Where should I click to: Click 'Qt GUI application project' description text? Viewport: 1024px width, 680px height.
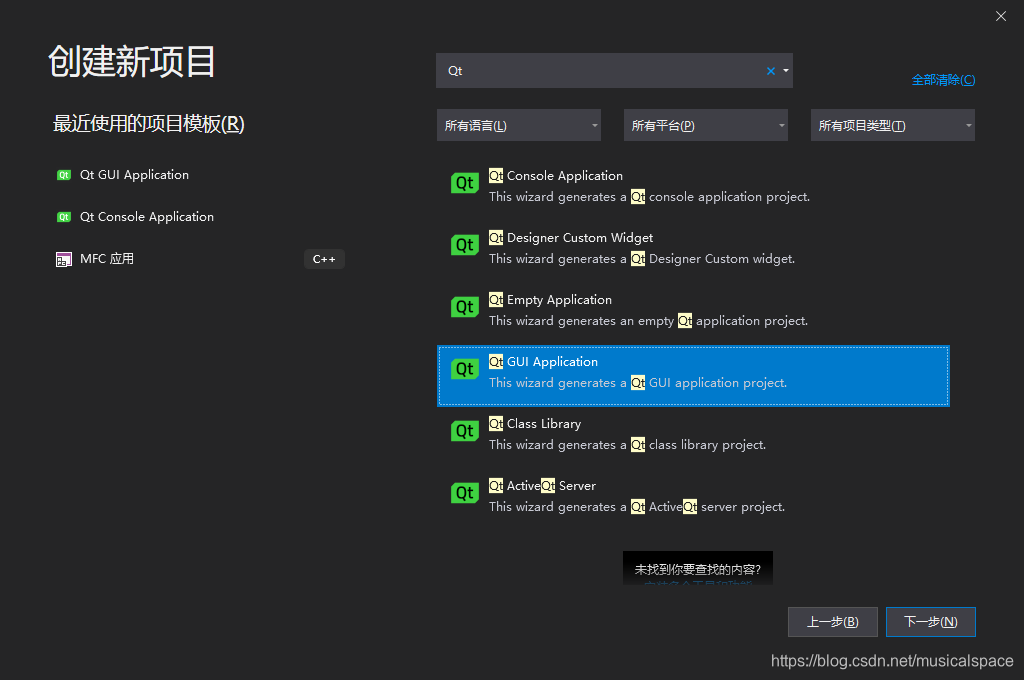point(638,383)
